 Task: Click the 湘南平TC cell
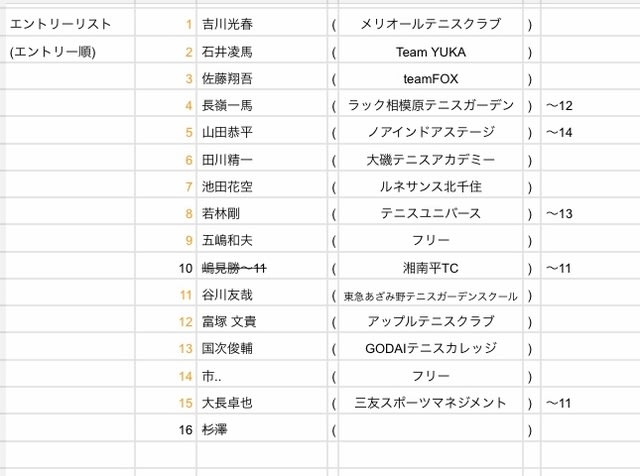pos(431,268)
